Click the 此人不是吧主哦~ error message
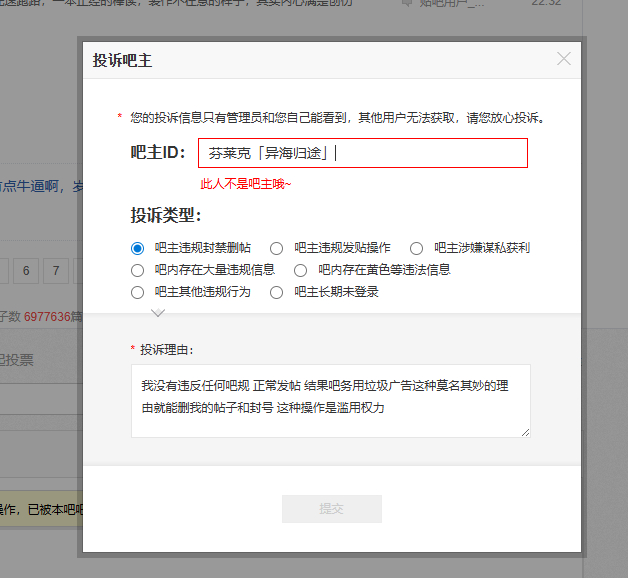 pyautogui.click(x=246, y=184)
